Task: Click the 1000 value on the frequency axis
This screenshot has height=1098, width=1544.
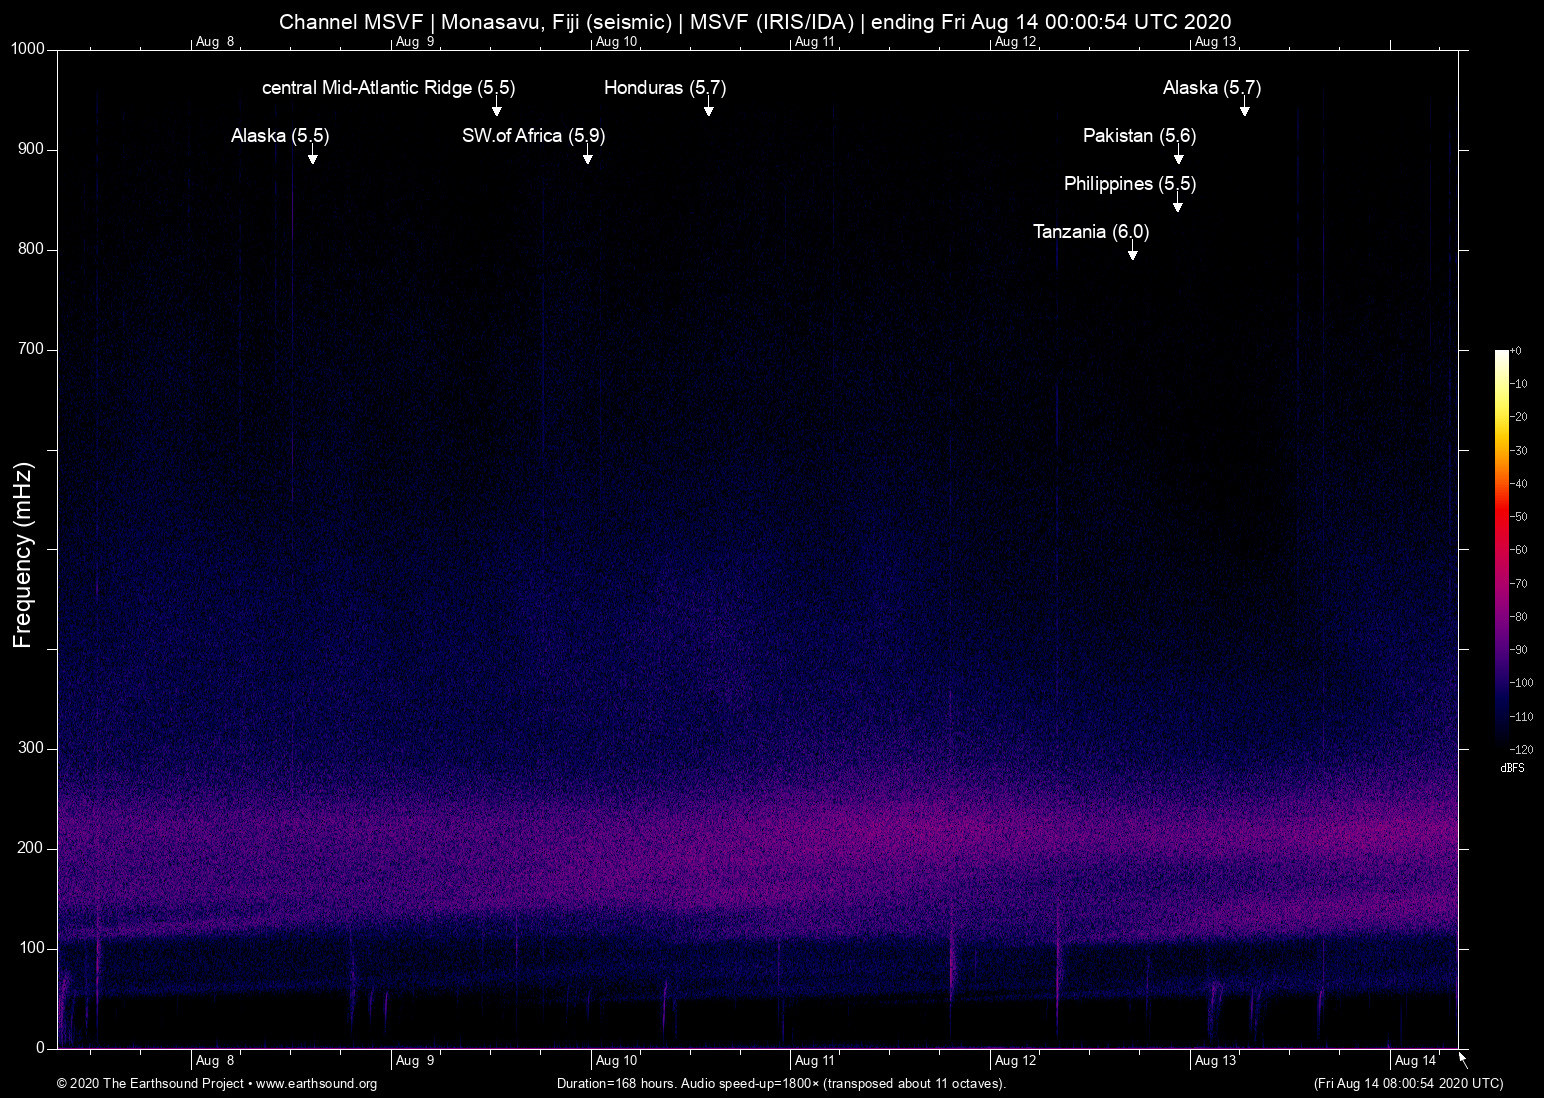Action: (27, 49)
